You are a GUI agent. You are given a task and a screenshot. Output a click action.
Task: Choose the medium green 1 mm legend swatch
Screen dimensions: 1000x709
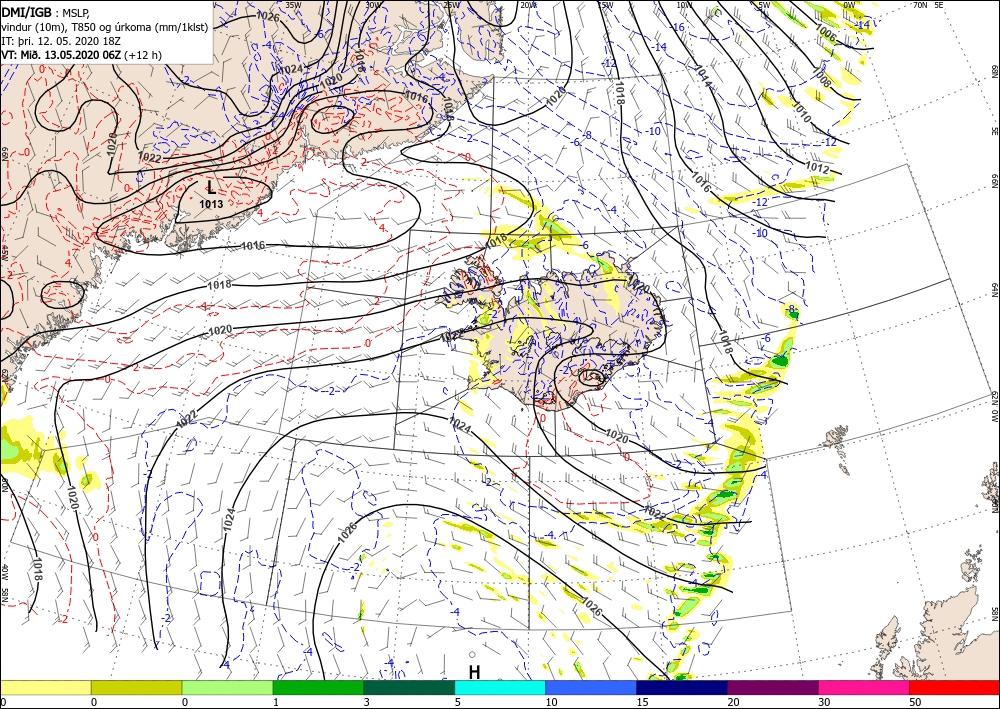[318, 687]
